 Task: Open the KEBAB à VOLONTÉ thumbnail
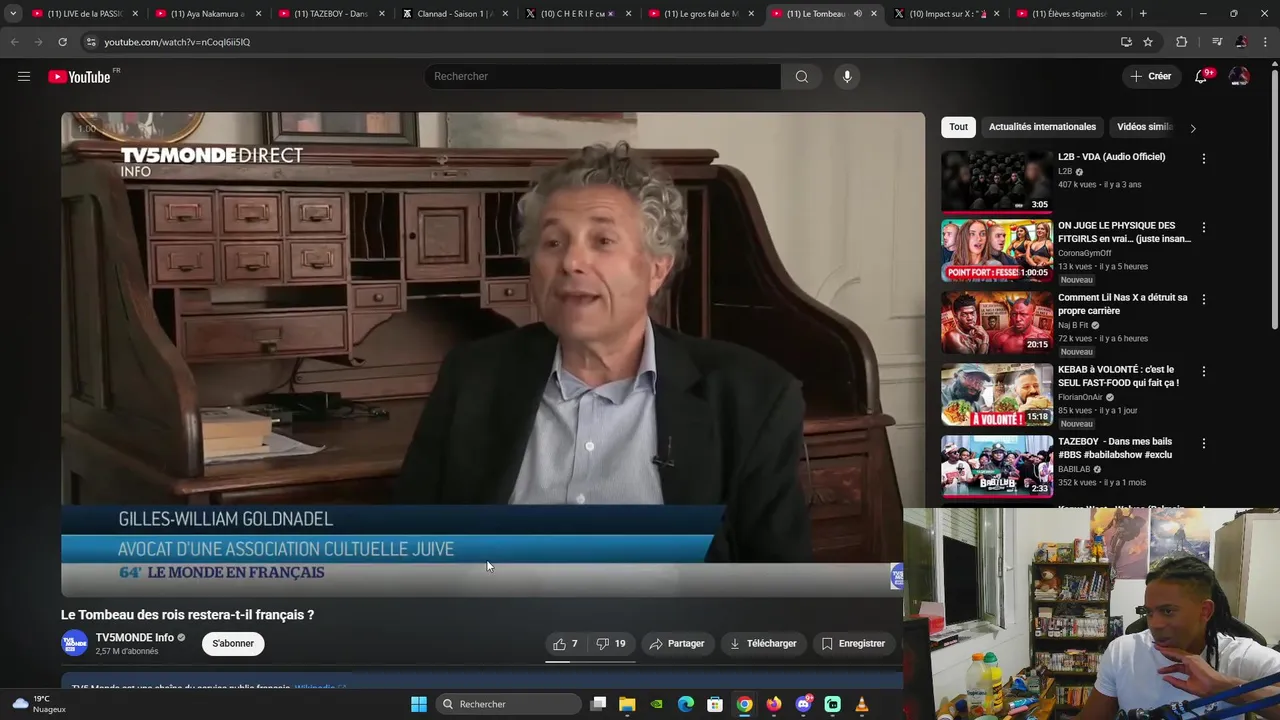click(x=997, y=395)
